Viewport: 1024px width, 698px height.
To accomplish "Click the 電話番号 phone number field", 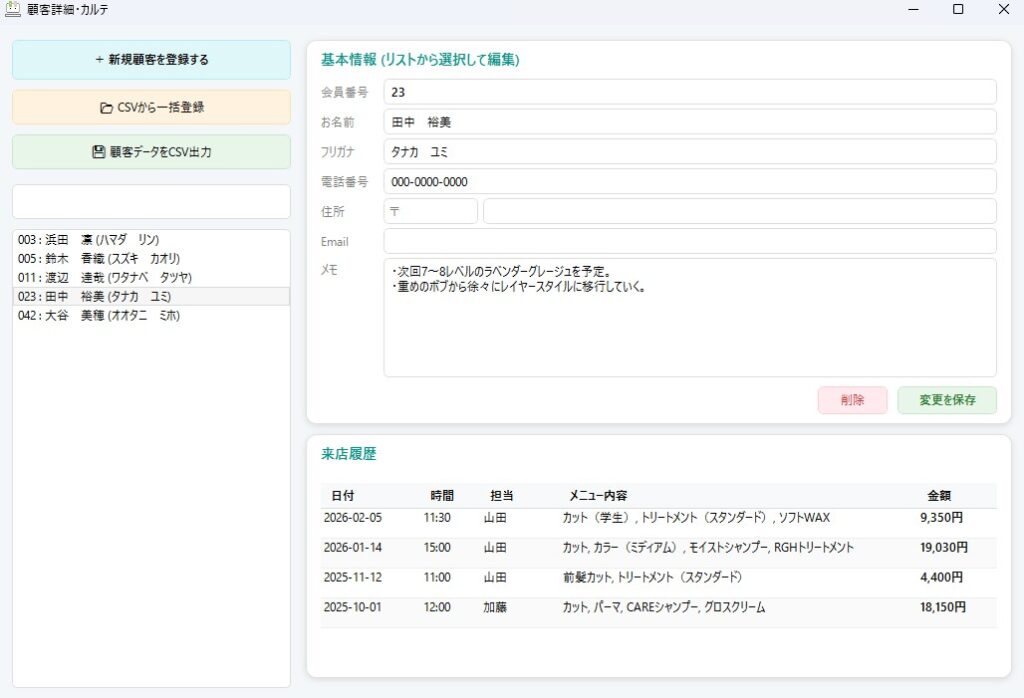I will 690,181.
